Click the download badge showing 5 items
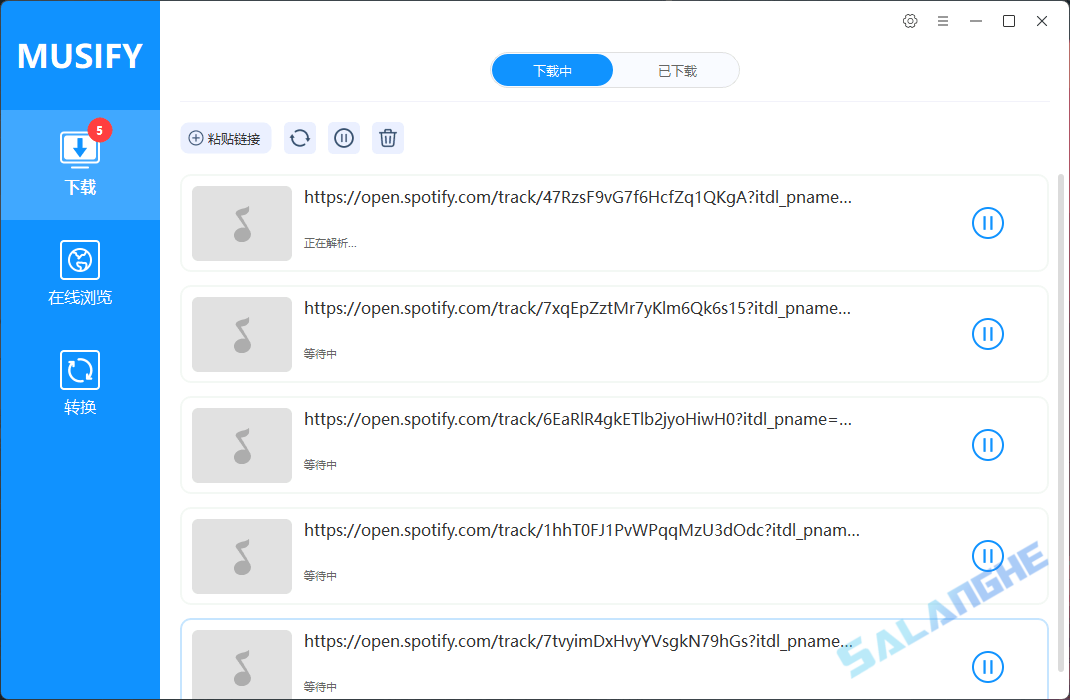Screen dimensions: 1070x700 (x=99, y=130)
